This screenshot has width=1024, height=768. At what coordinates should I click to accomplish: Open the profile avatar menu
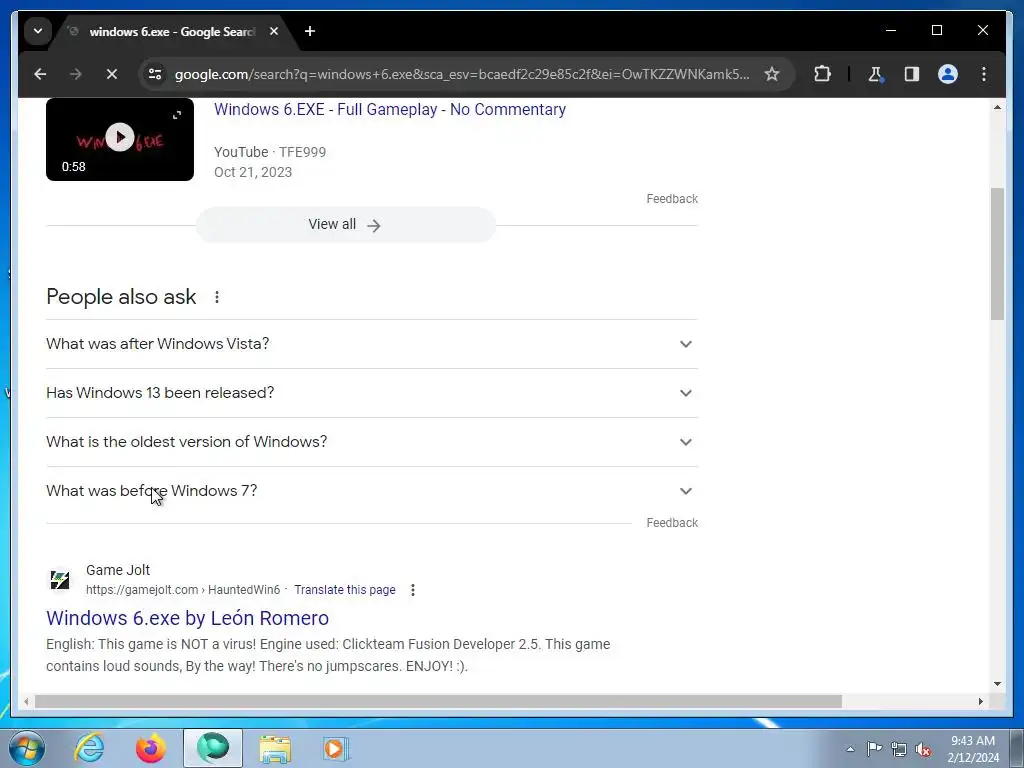pyautogui.click(x=948, y=74)
